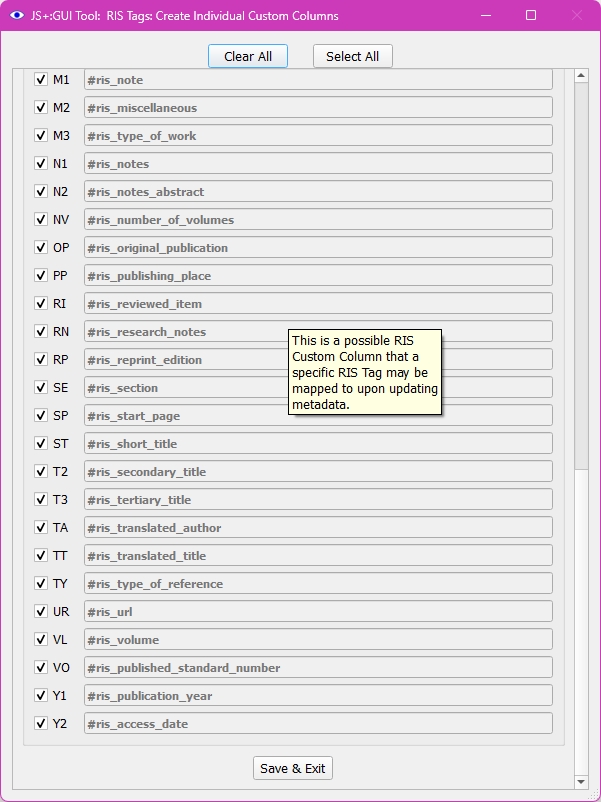Viewport: 601px width, 802px height.
Task: Uncheck the ST checkbox
Action: (41, 443)
